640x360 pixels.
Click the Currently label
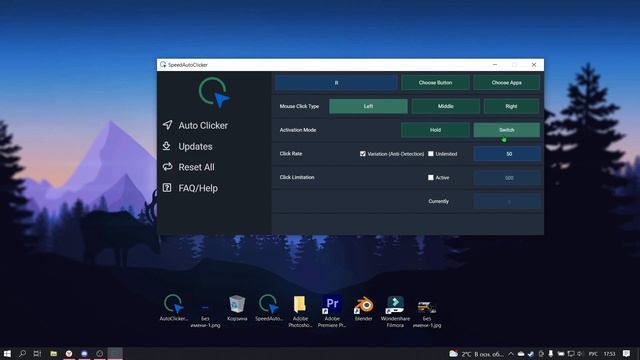[x=438, y=201]
